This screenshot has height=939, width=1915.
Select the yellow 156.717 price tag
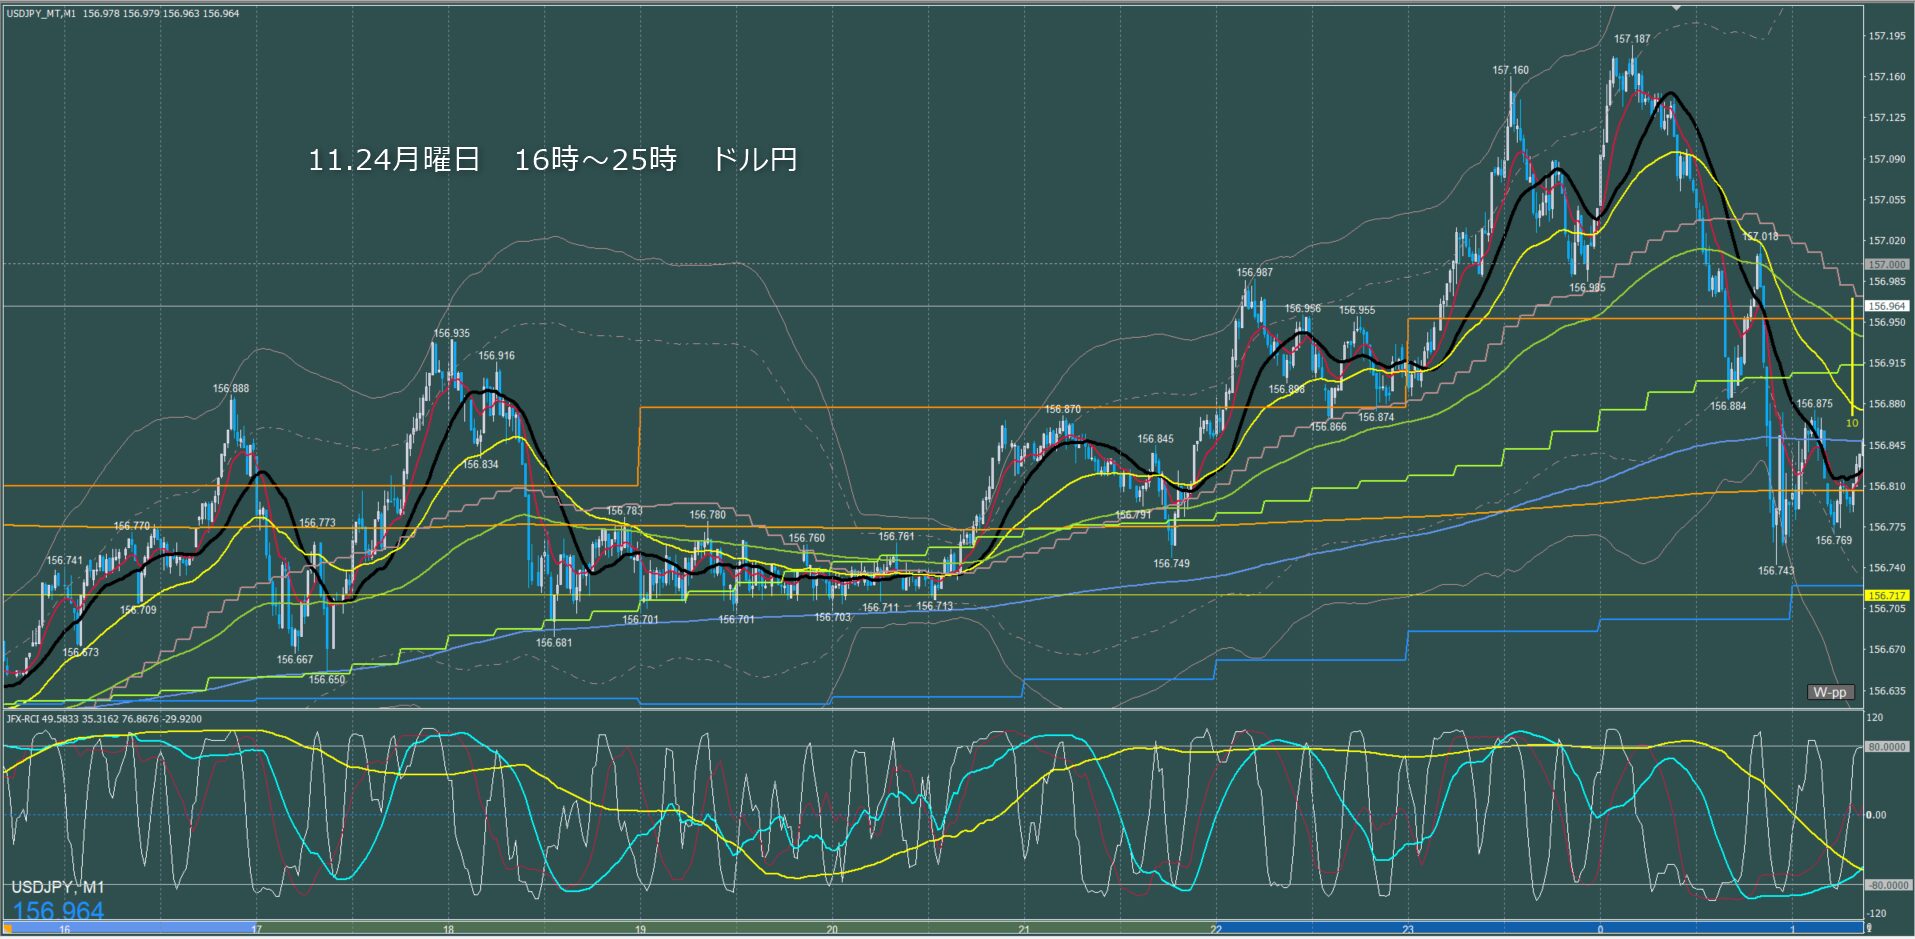point(1886,595)
